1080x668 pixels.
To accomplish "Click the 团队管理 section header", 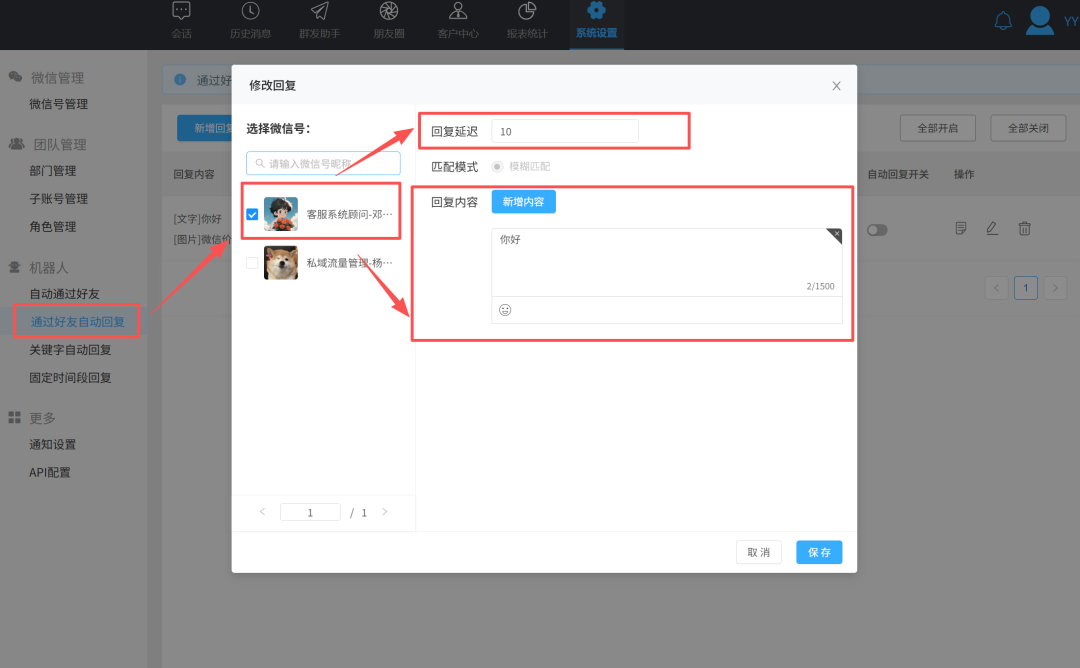I will pyautogui.click(x=60, y=145).
